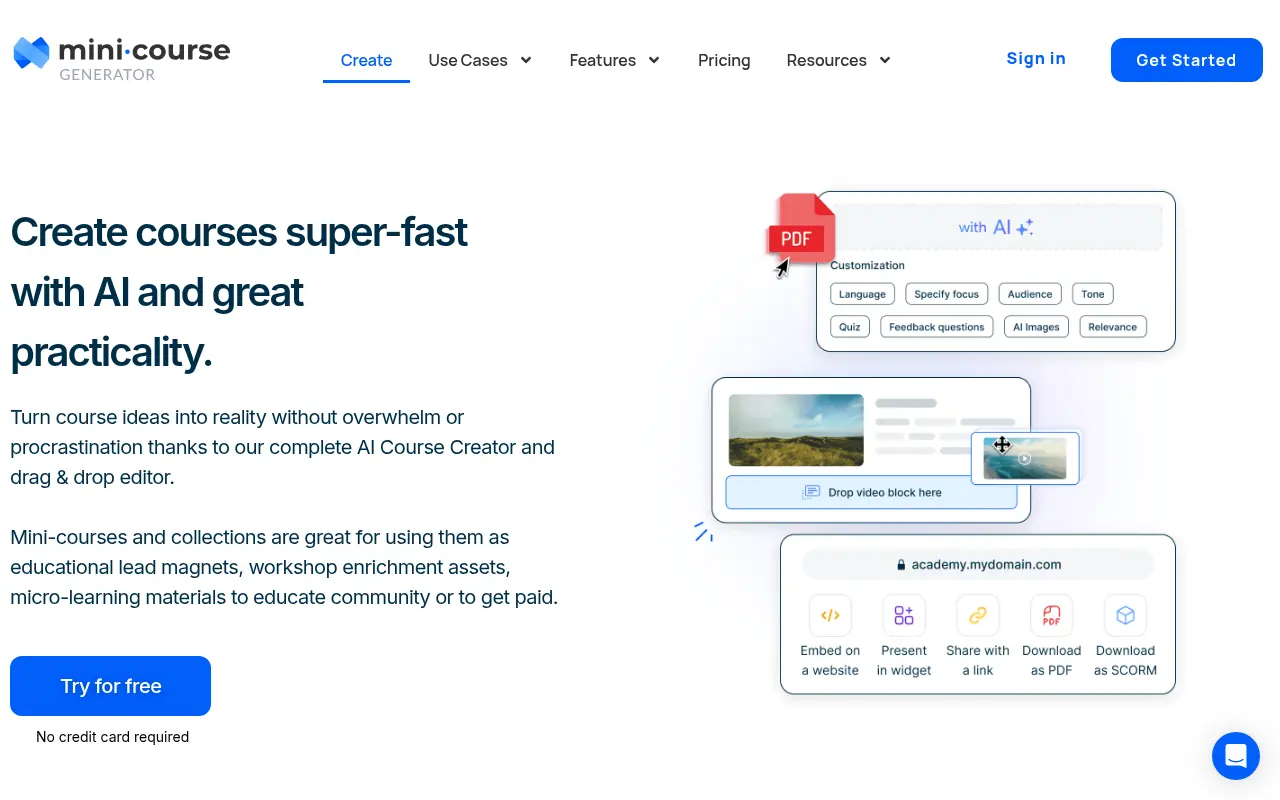Select the Present in widget icon

(x=904, y=616)
